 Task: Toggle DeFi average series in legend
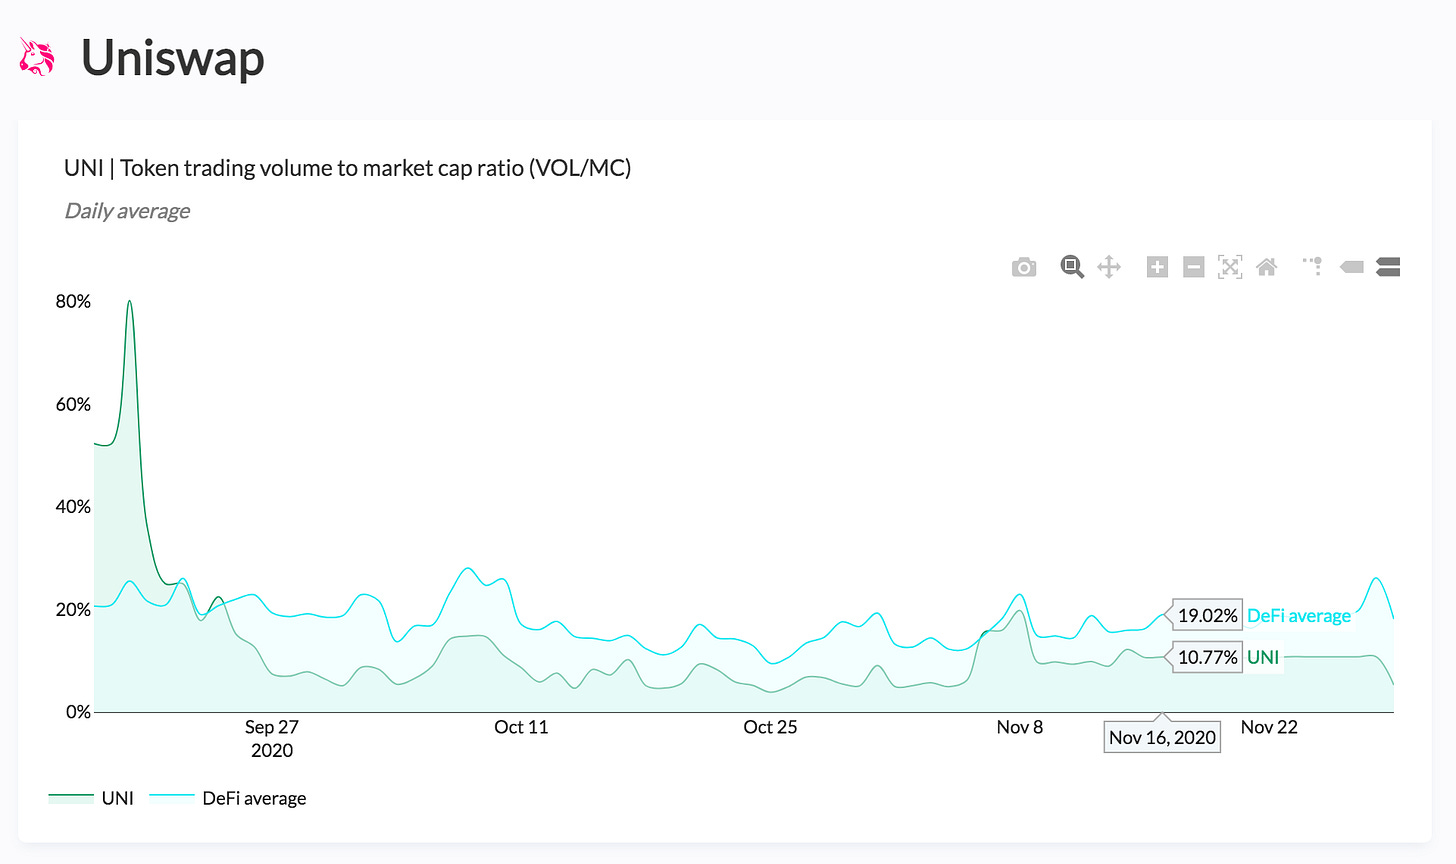point(228,798)
